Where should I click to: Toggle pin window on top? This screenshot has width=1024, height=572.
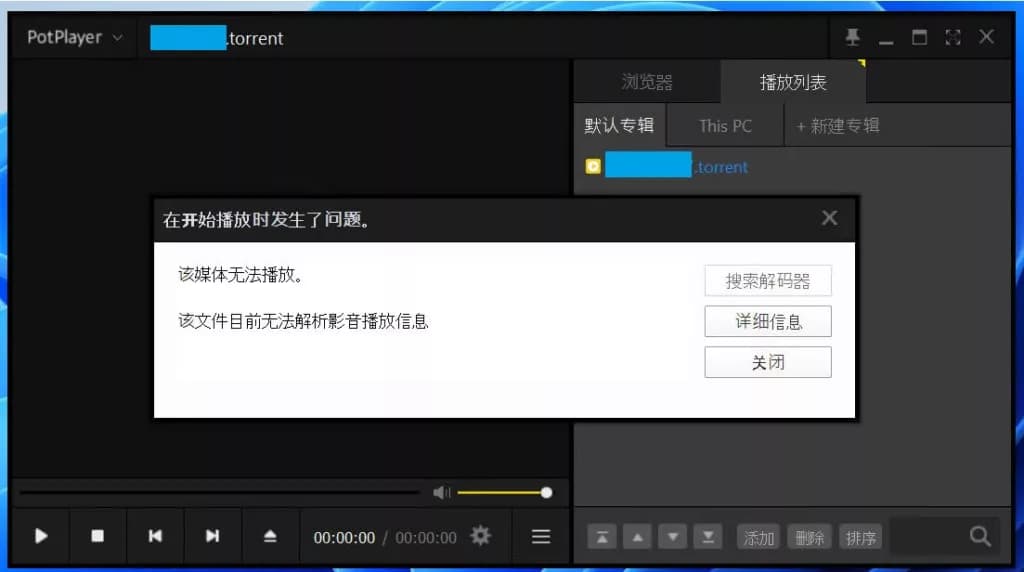tap(852, 37)
